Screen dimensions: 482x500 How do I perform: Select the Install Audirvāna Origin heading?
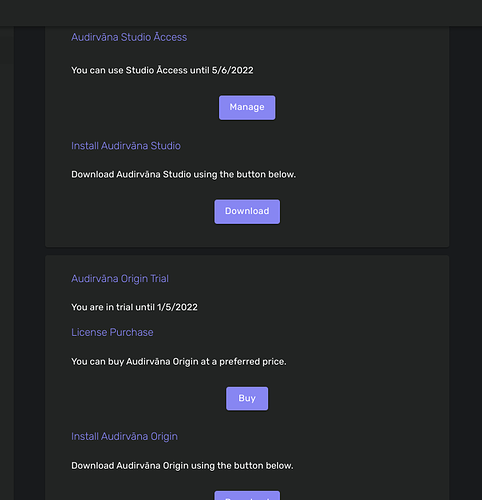124,436
